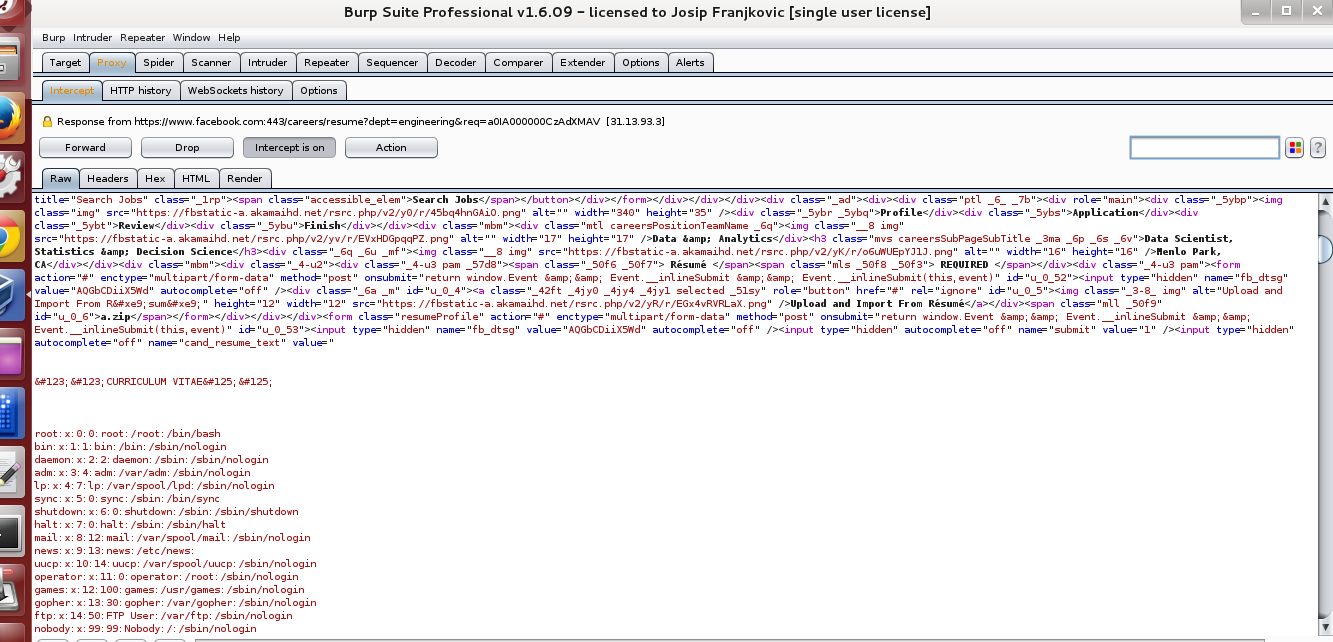Viewport: 1333px width, 642px height.
Task: Open the Scanner tab
Action: point(212,62)
